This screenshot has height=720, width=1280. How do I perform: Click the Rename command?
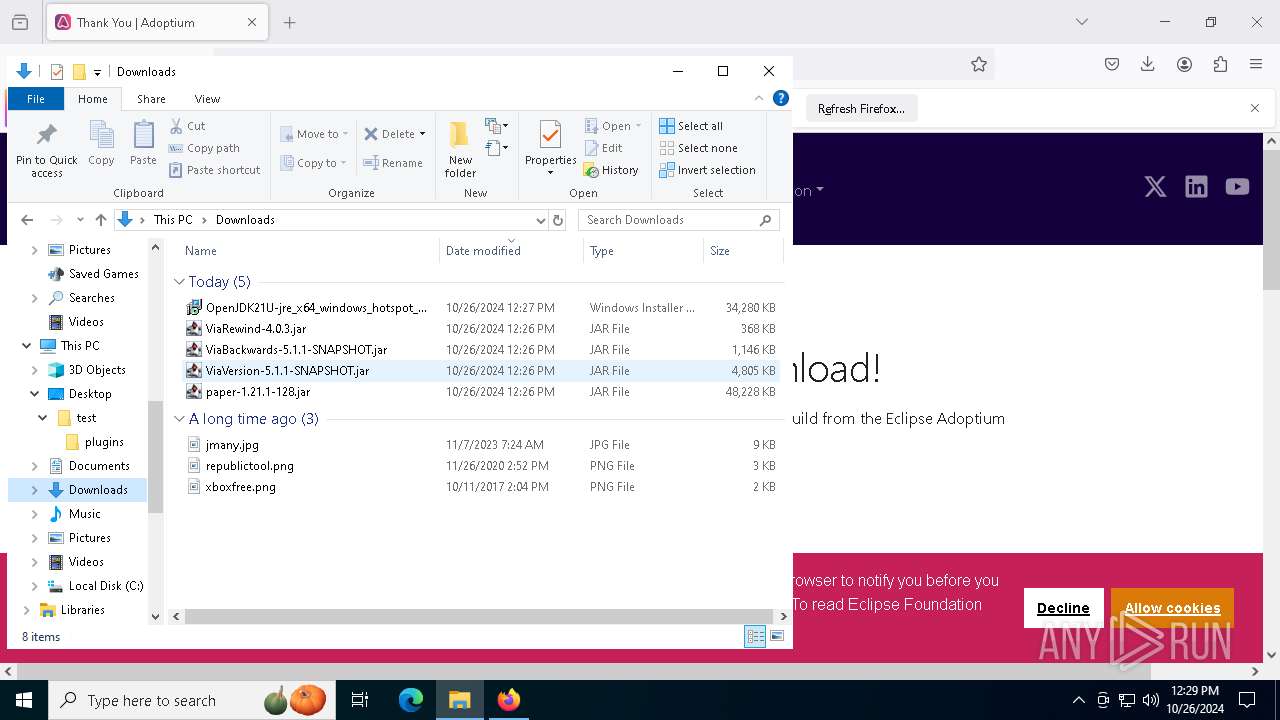click(393, 163)
